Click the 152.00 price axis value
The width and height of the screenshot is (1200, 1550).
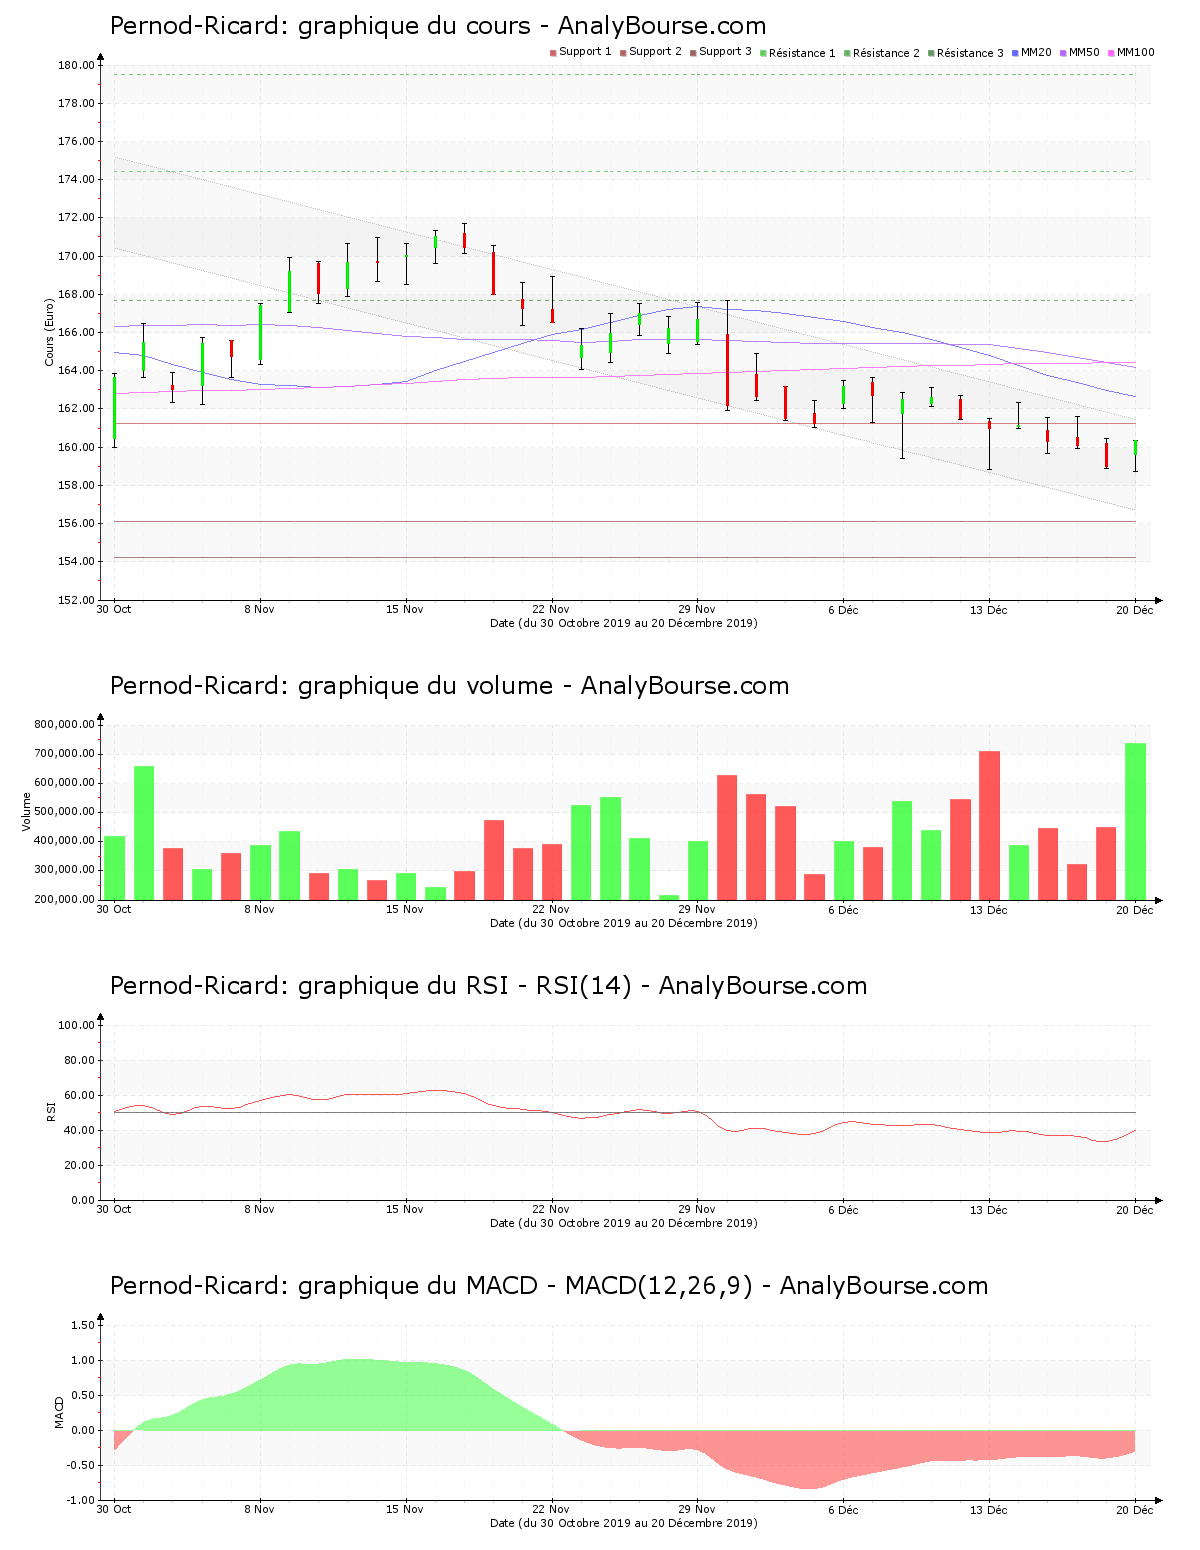(x=77, y=600)
